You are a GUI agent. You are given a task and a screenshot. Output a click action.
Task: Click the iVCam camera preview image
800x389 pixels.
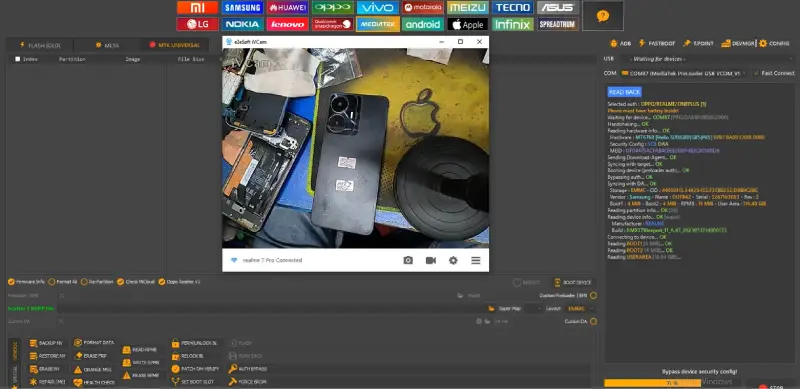(x=356, y=149)
